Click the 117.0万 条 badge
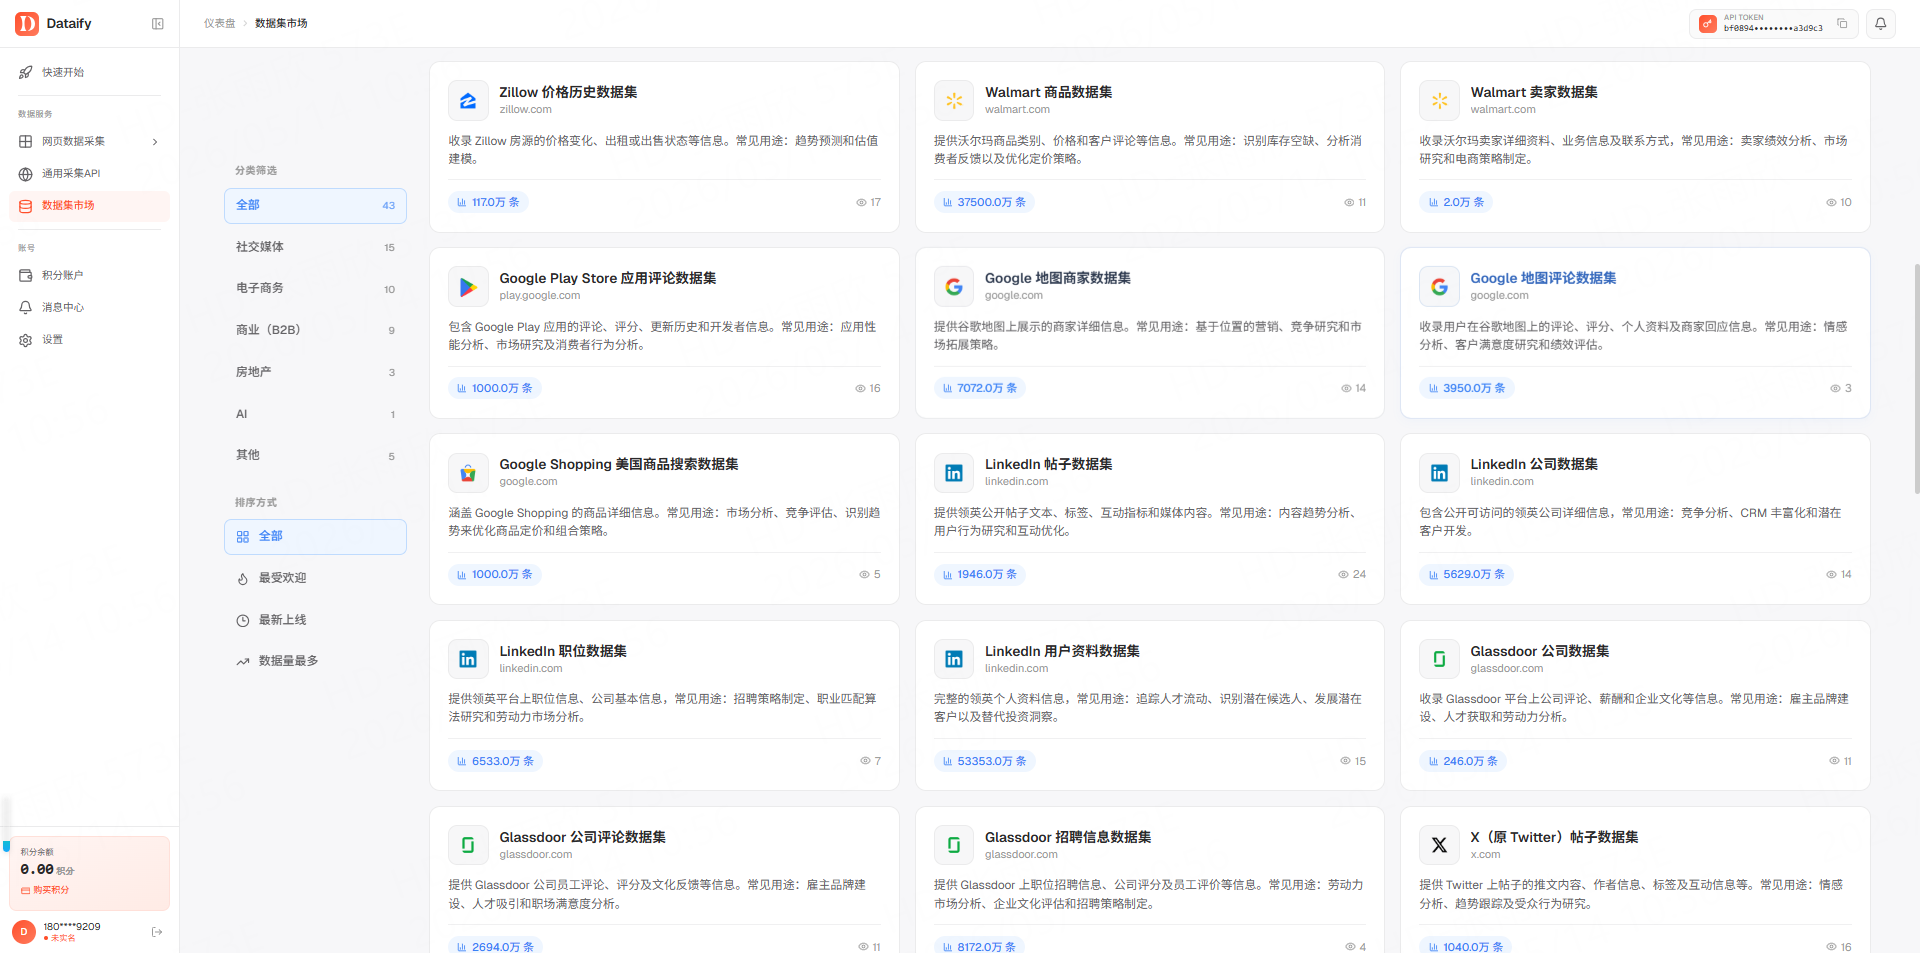This screenshot has width=1920, height=953. click(488, 202)
